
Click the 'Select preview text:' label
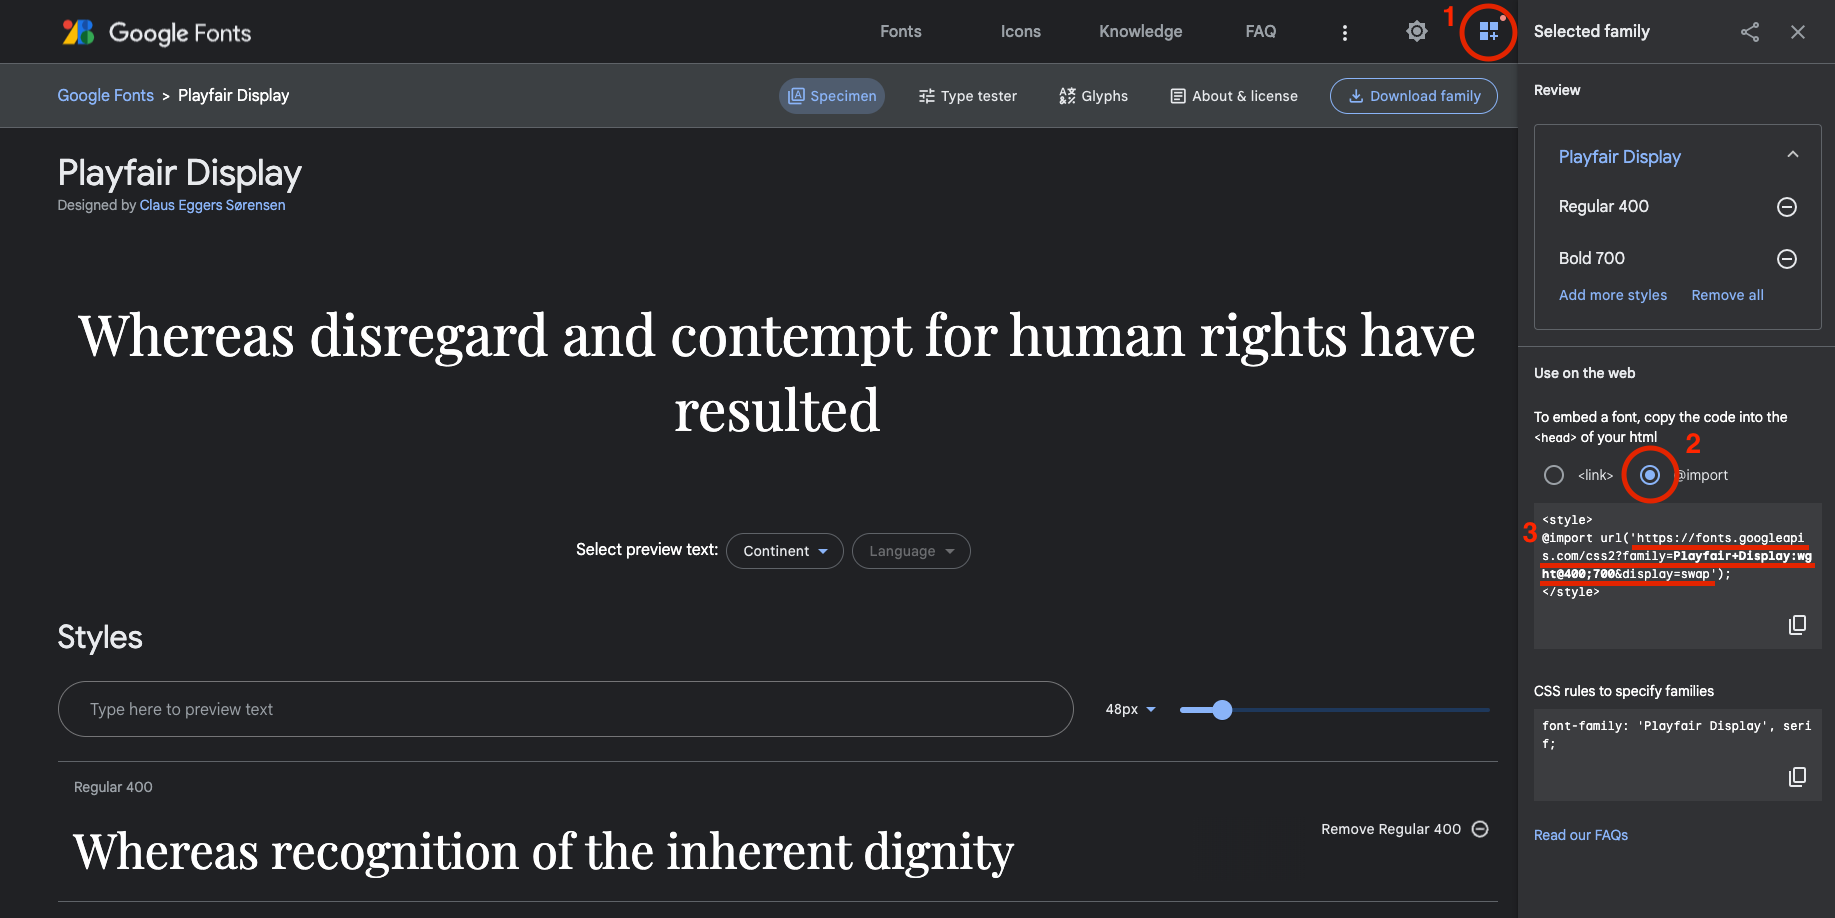pyautogui.click(x=647, y=549)
